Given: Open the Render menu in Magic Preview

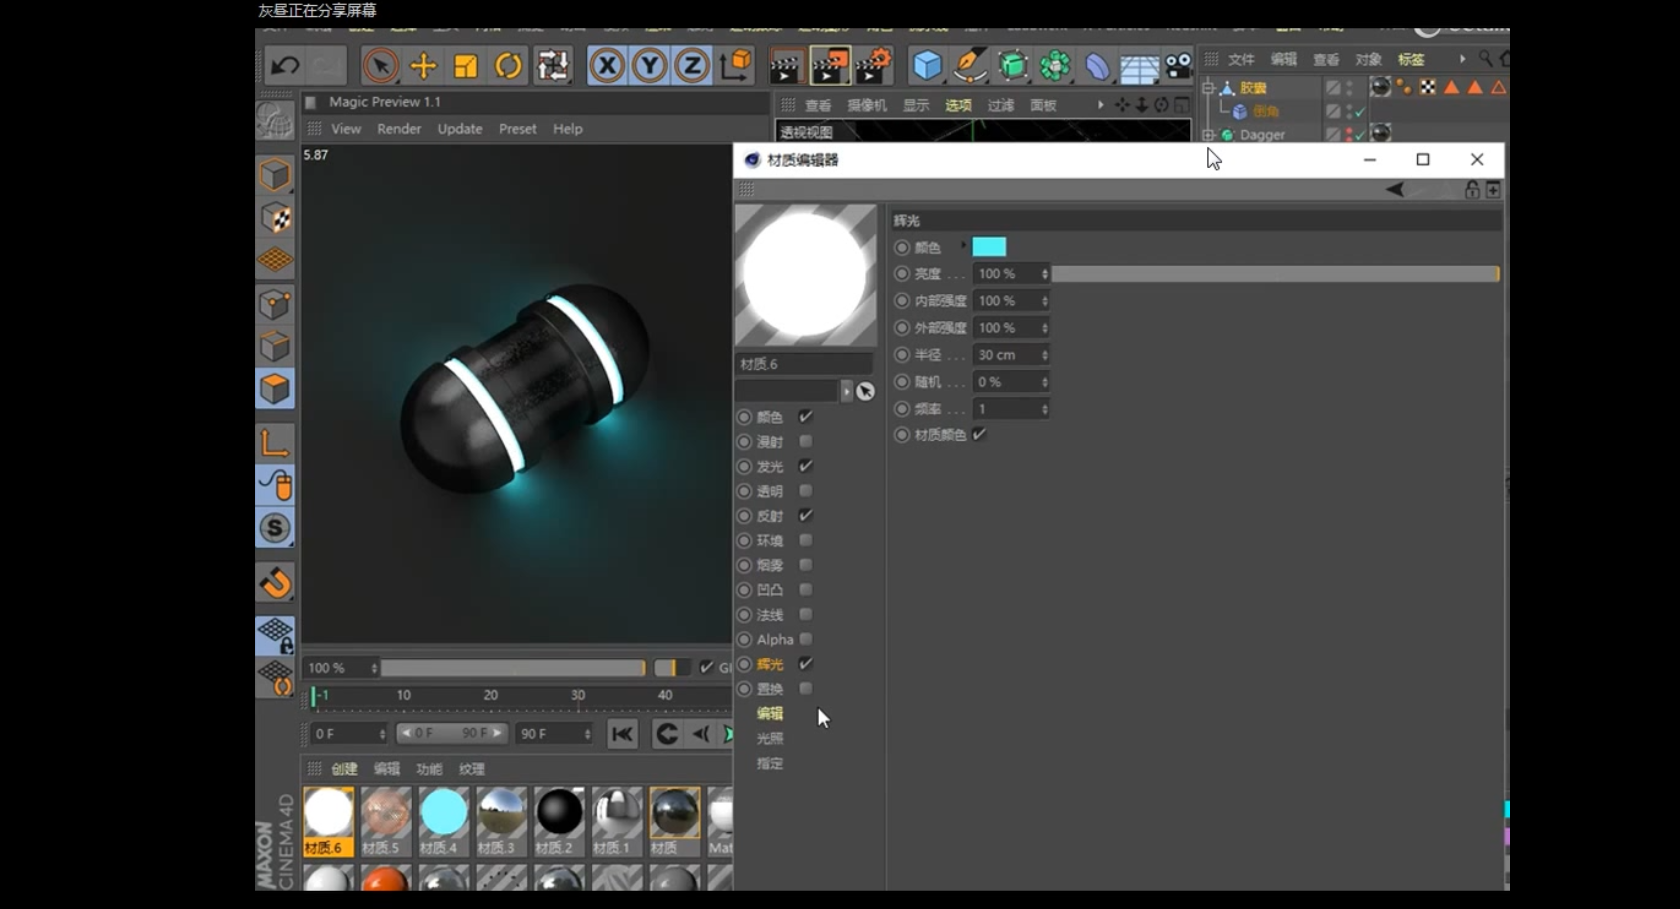Looking at the screenshot, I should pos(399,129).
